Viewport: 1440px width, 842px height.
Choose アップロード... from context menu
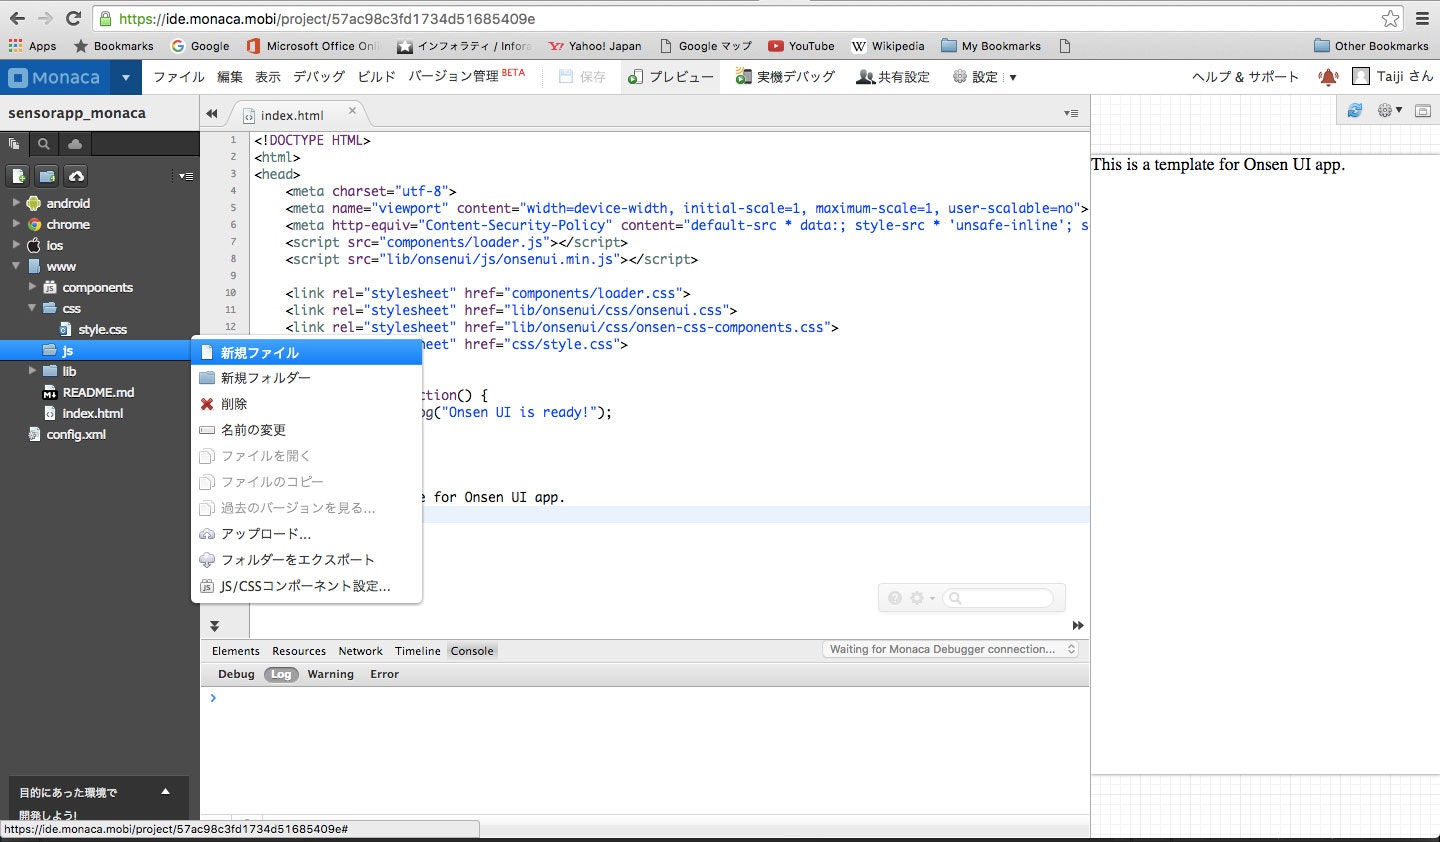(x=307, y=534)
